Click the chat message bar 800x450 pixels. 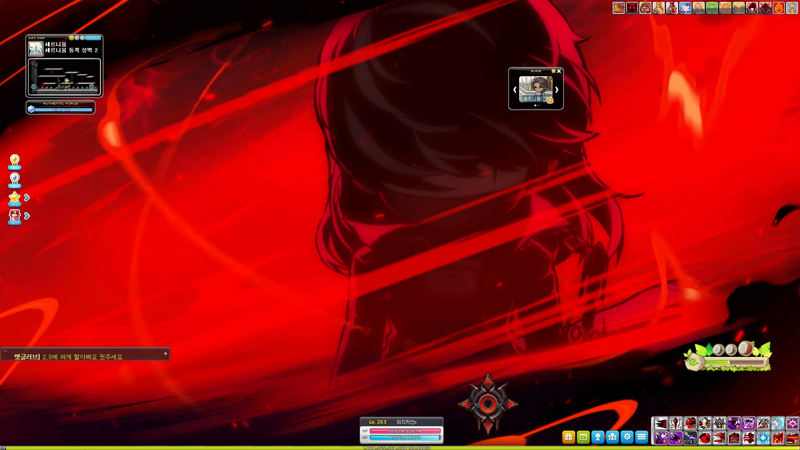pos(85,355)
